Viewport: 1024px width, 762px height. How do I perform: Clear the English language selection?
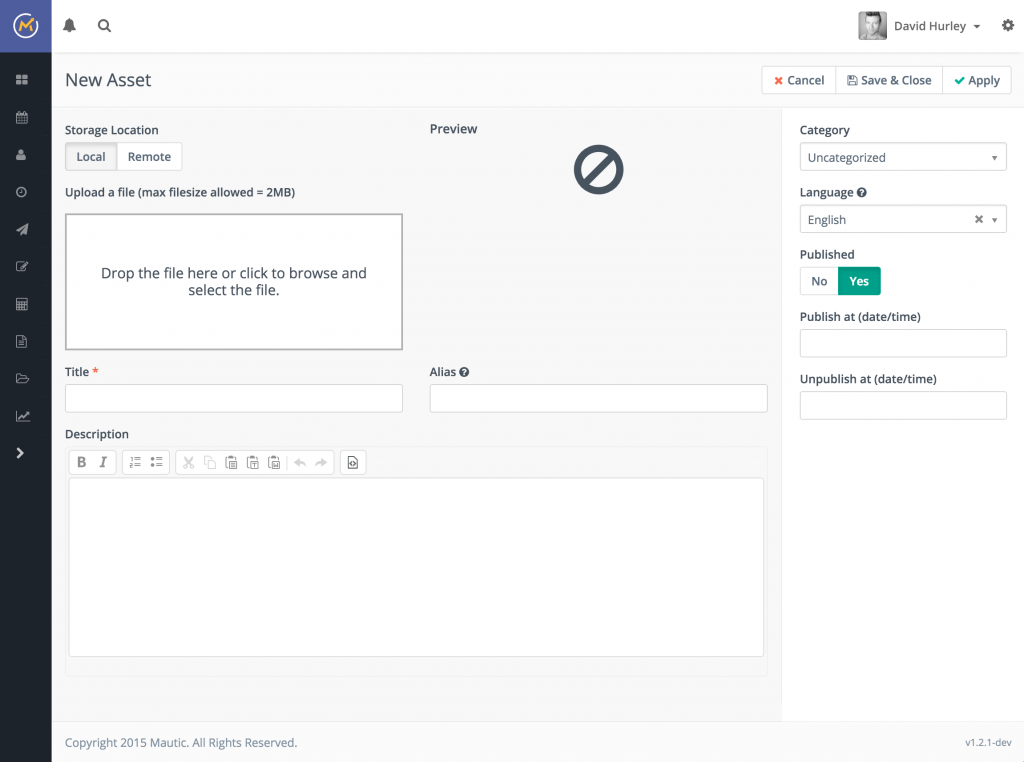click(978, 219)
